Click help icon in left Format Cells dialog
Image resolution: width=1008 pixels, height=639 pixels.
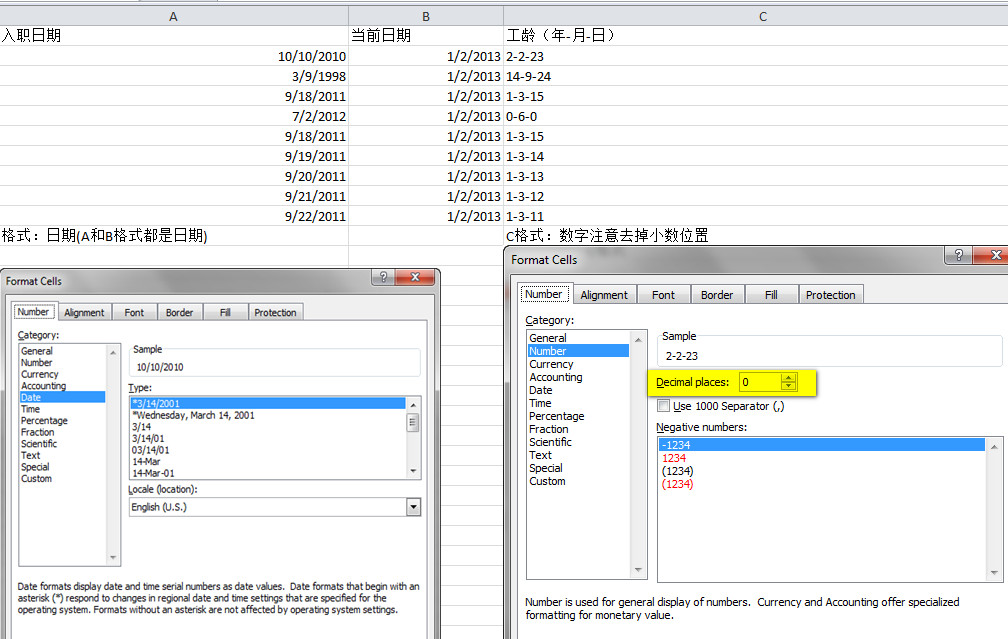(x=384, y=279)
